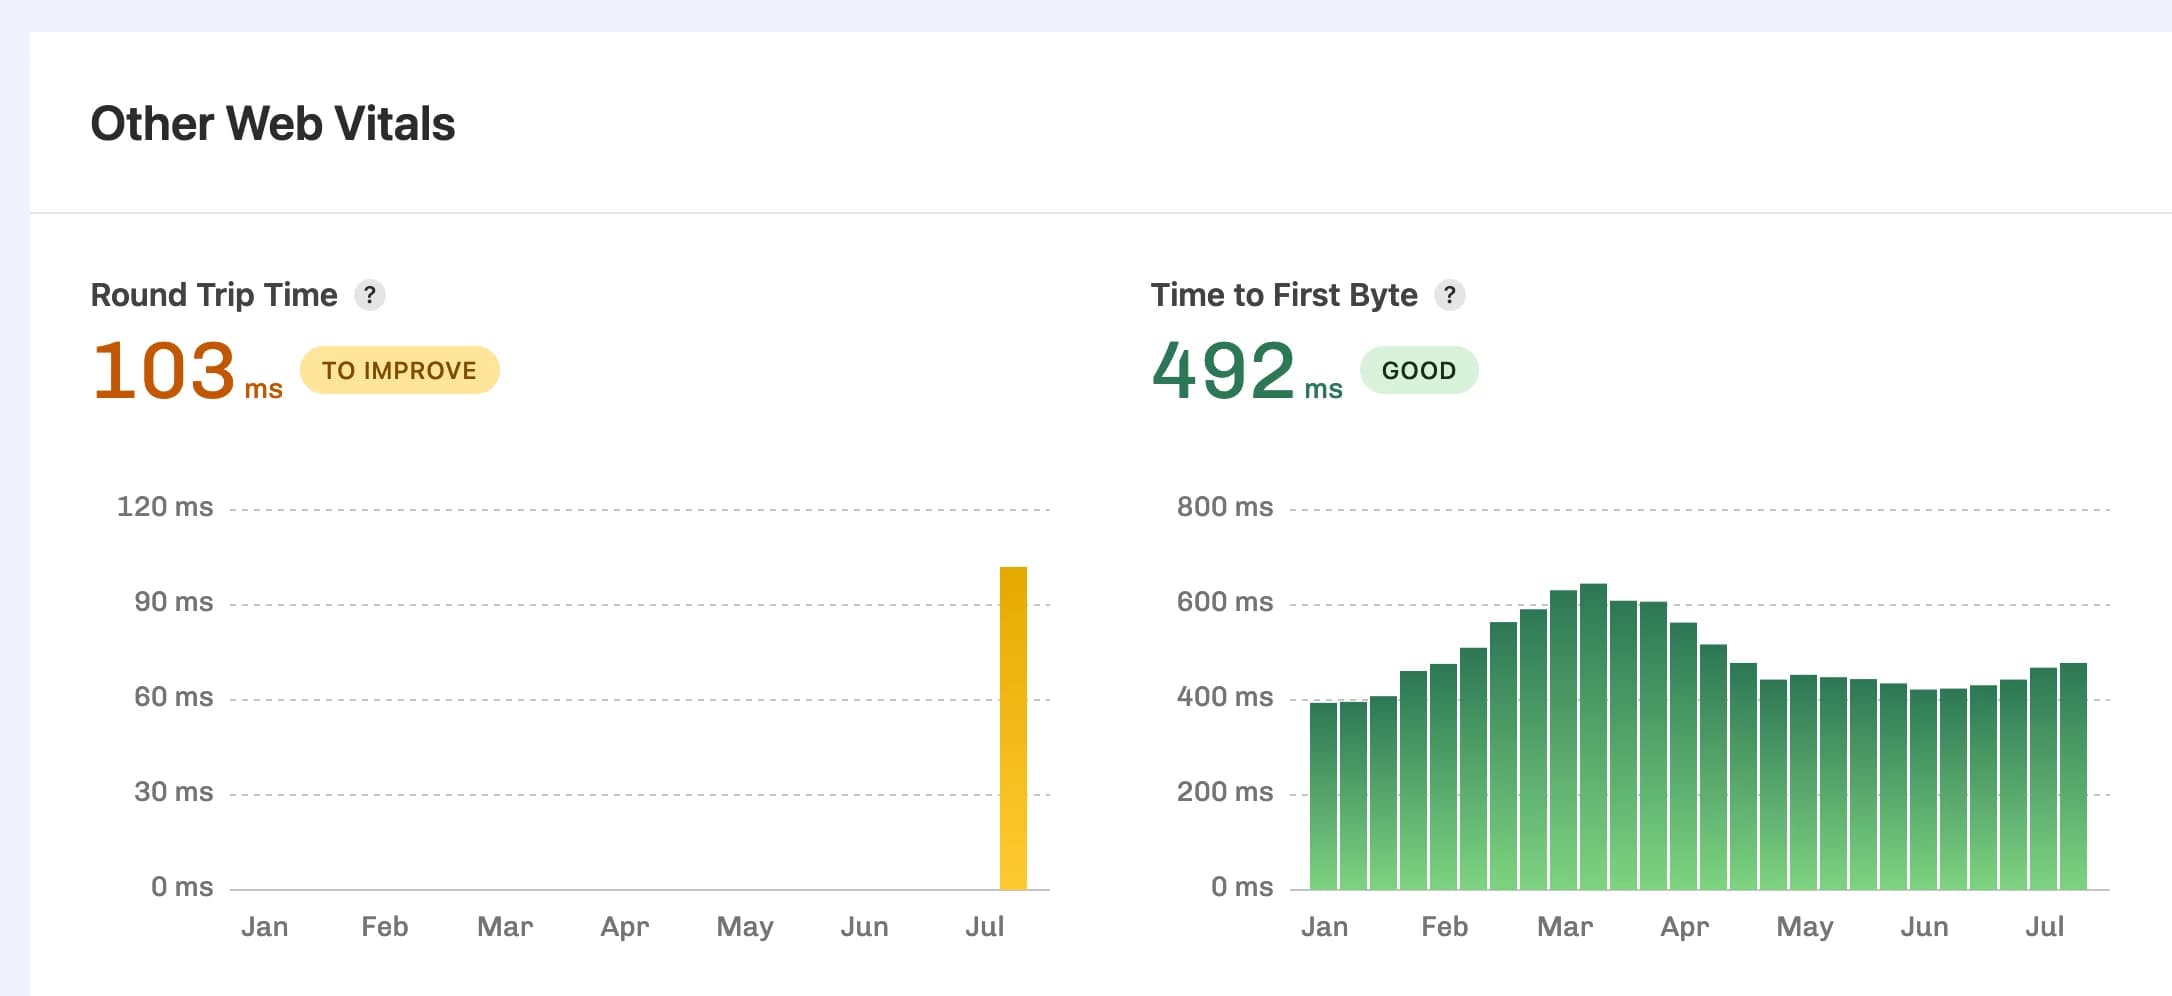Click the Round Trip Time help icon
Image resolution: width=2172 pixels, height=996 pixels.
tap(371, 294)
